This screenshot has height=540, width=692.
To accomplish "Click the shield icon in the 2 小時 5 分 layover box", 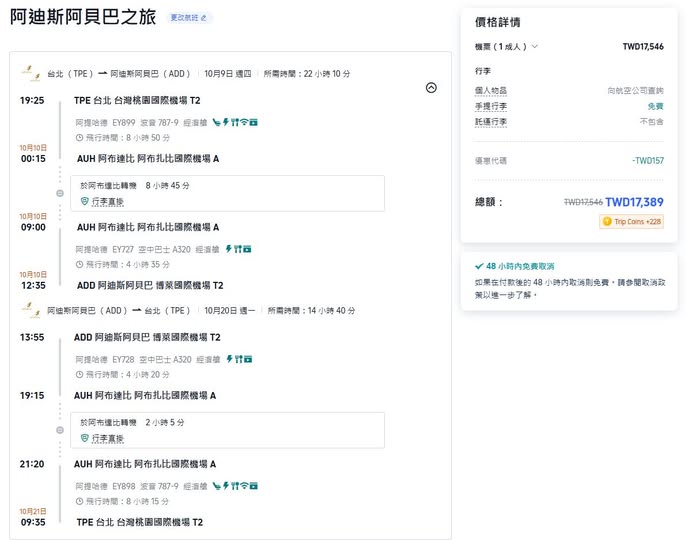I will [85, 438].
